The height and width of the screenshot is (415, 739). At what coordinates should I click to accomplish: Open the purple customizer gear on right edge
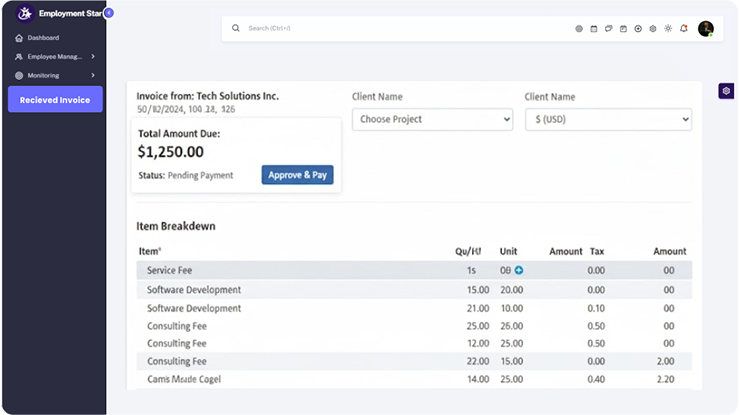726,91
